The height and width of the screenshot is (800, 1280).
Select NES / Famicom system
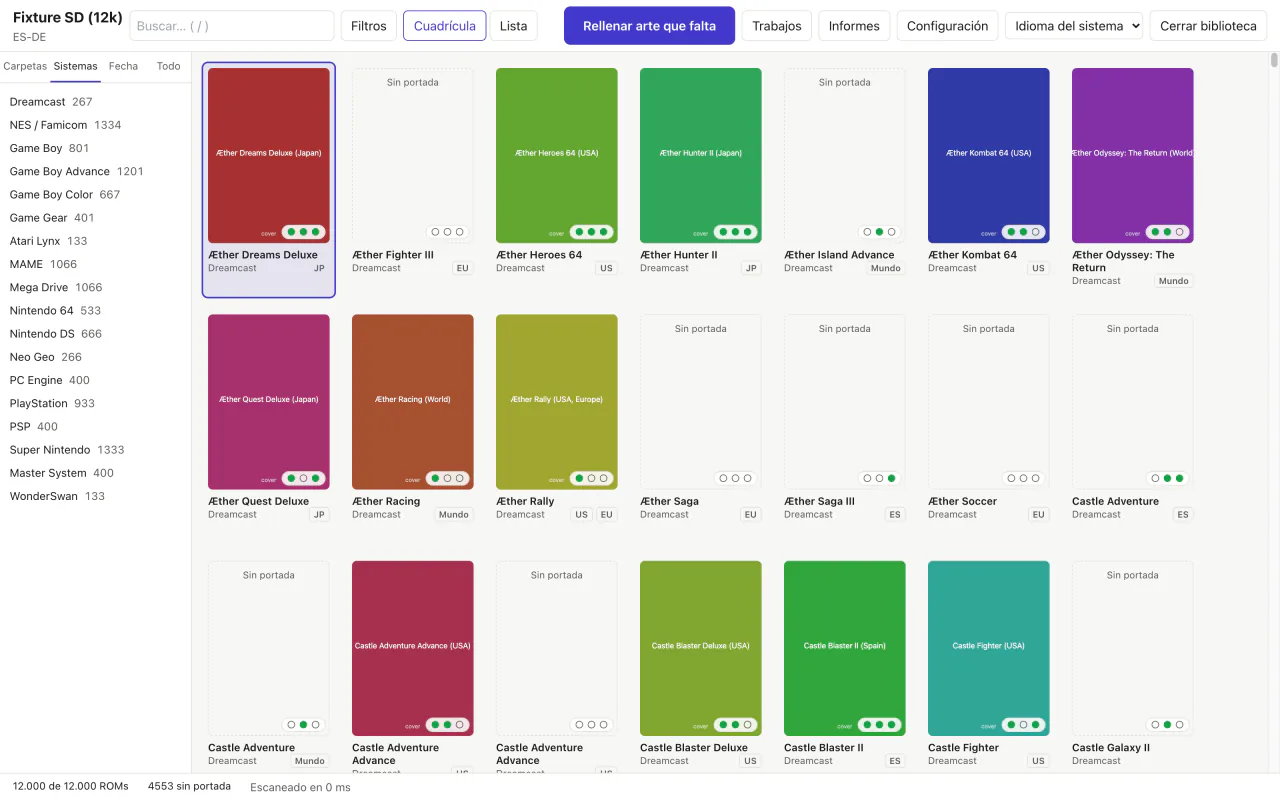[96, 125]
